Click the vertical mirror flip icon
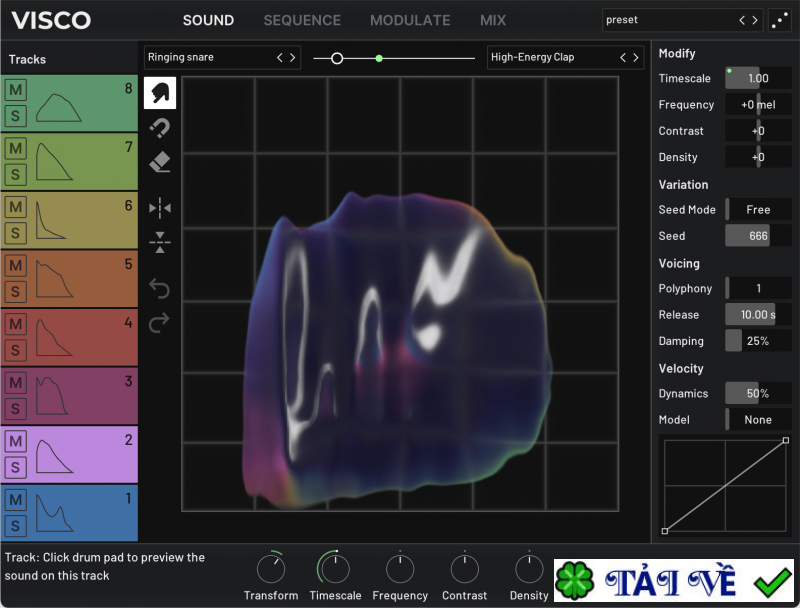Viewport: 800px width, 608px height. tap(160, 241)
